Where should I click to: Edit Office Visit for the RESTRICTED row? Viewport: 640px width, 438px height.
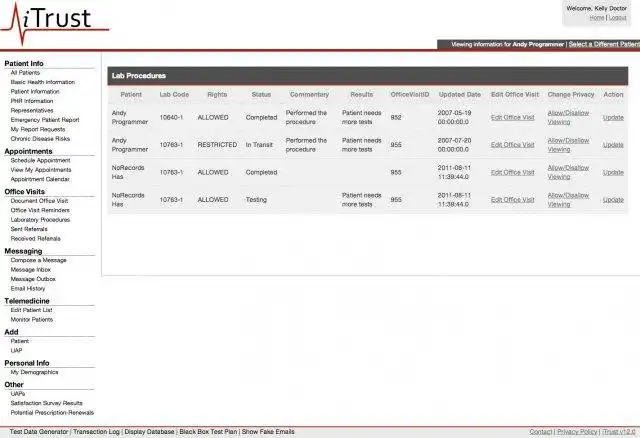(512, 145)
